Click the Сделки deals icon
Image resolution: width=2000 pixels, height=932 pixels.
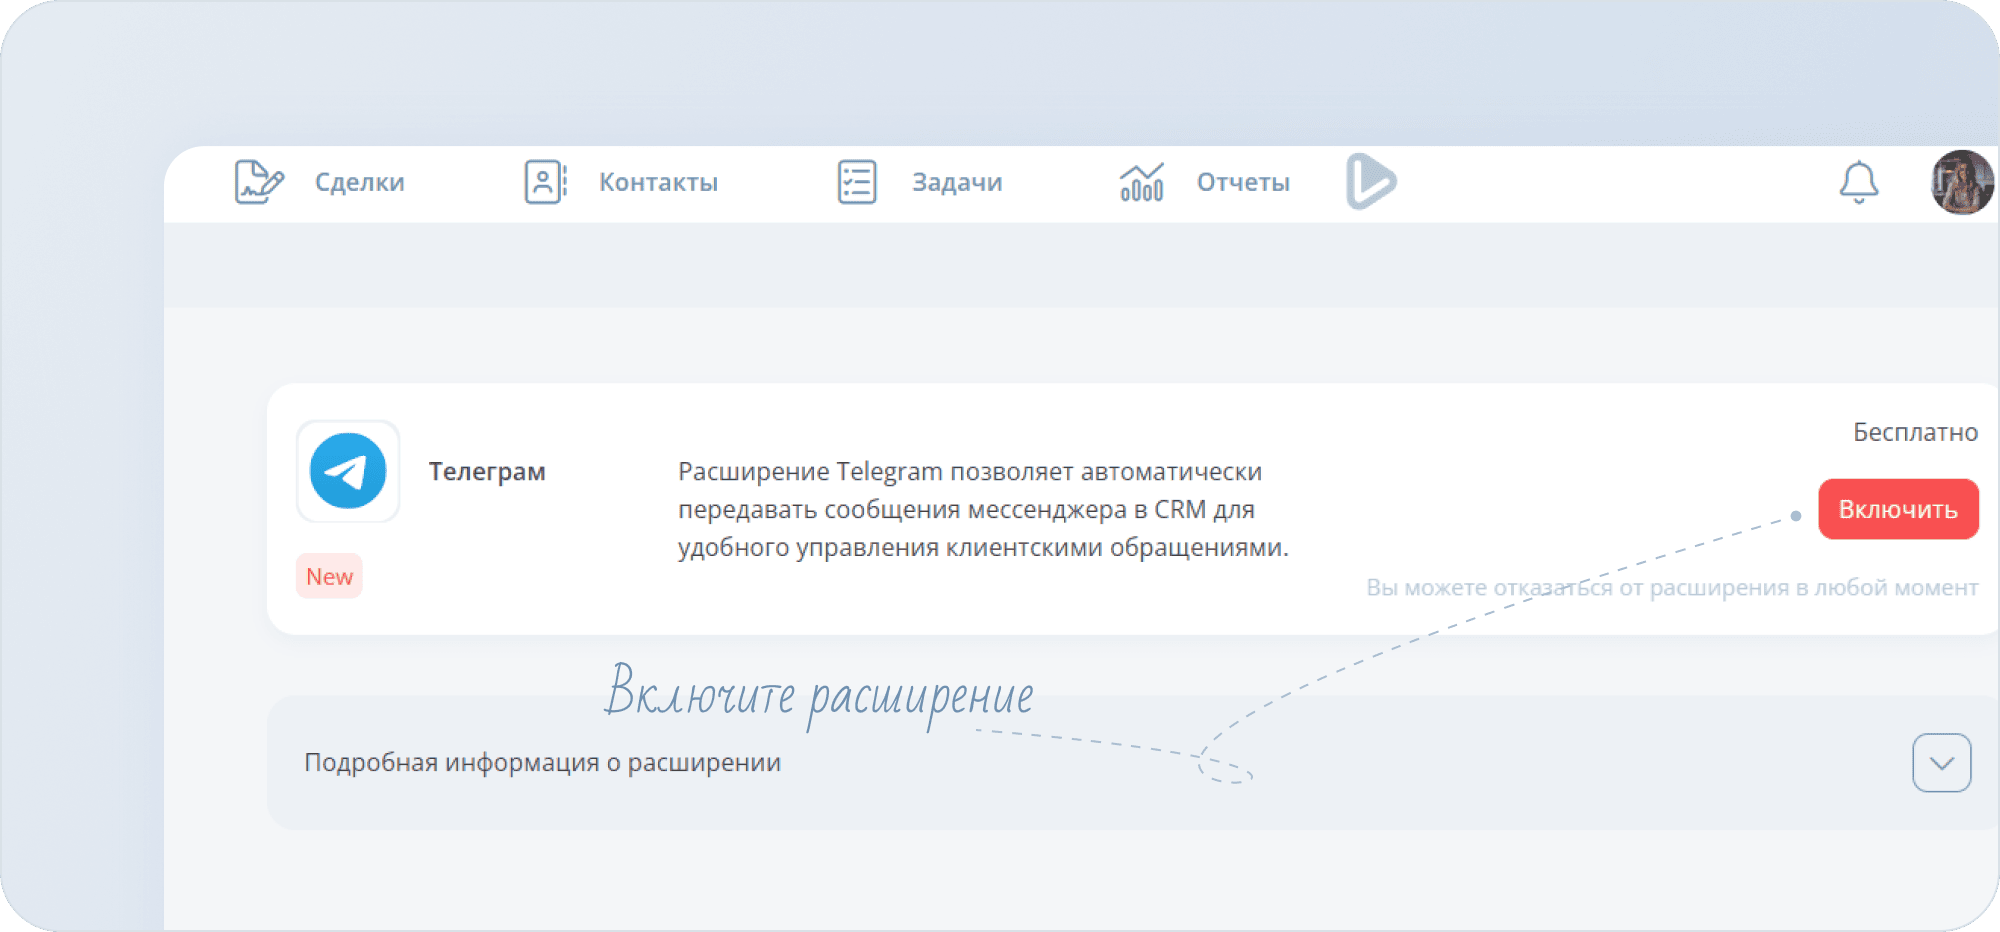click(258, 182)
